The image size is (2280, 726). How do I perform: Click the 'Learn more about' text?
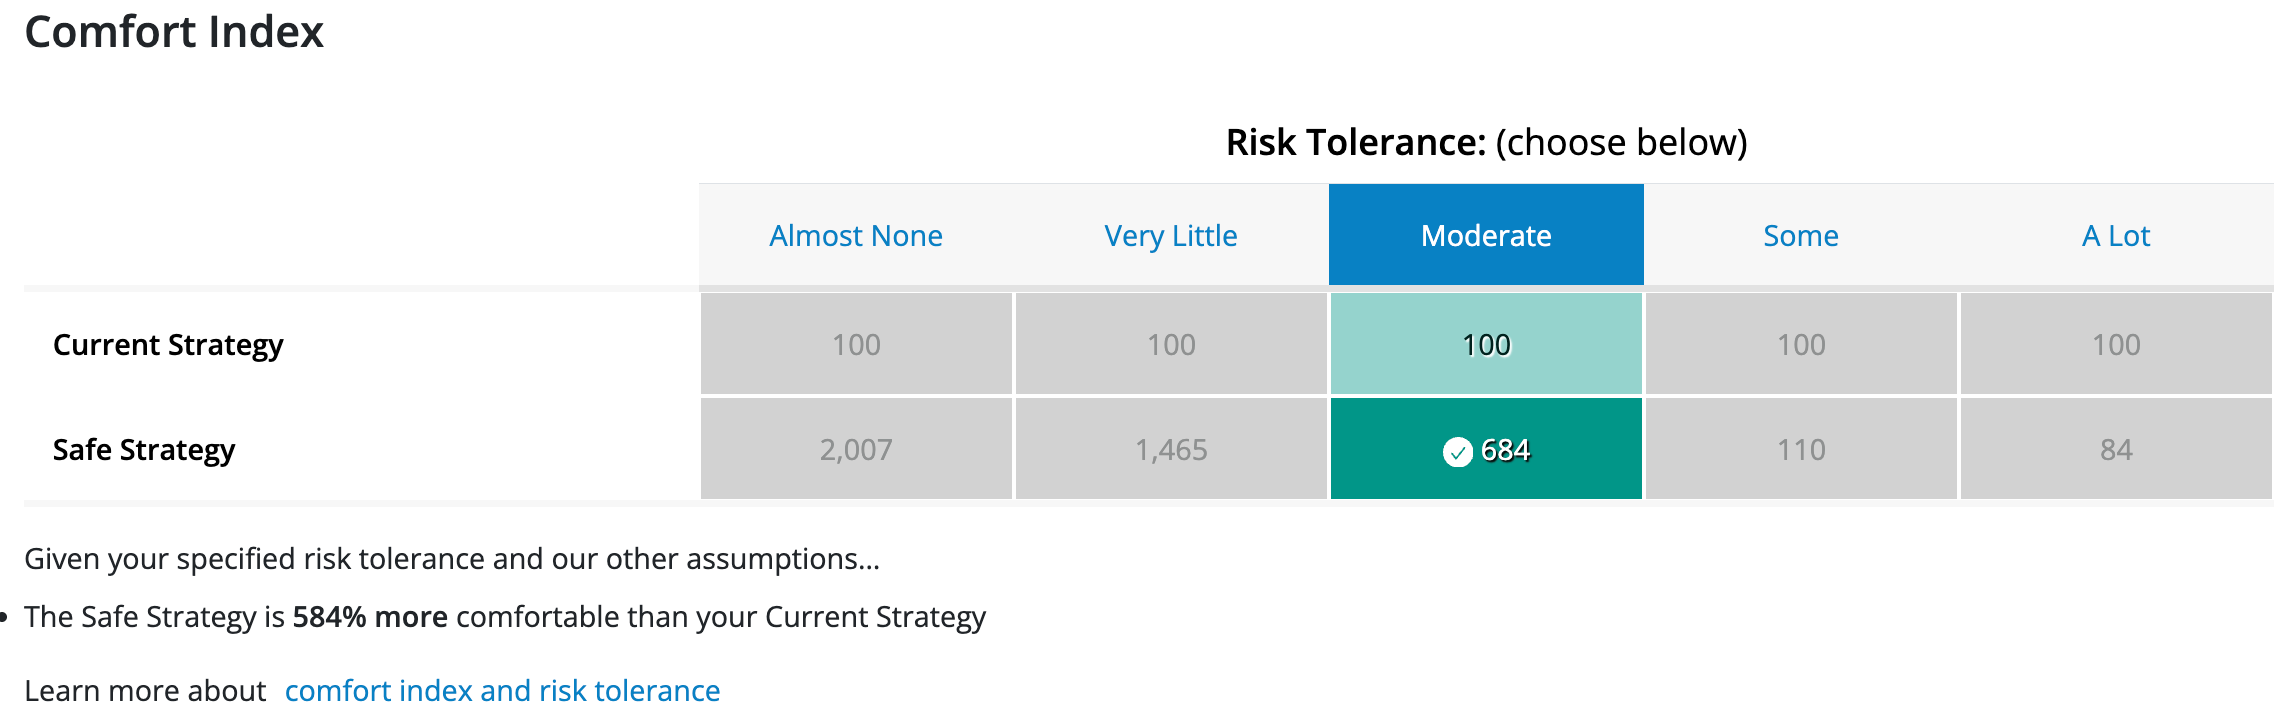pyautogui.click(x=145, y=691)
